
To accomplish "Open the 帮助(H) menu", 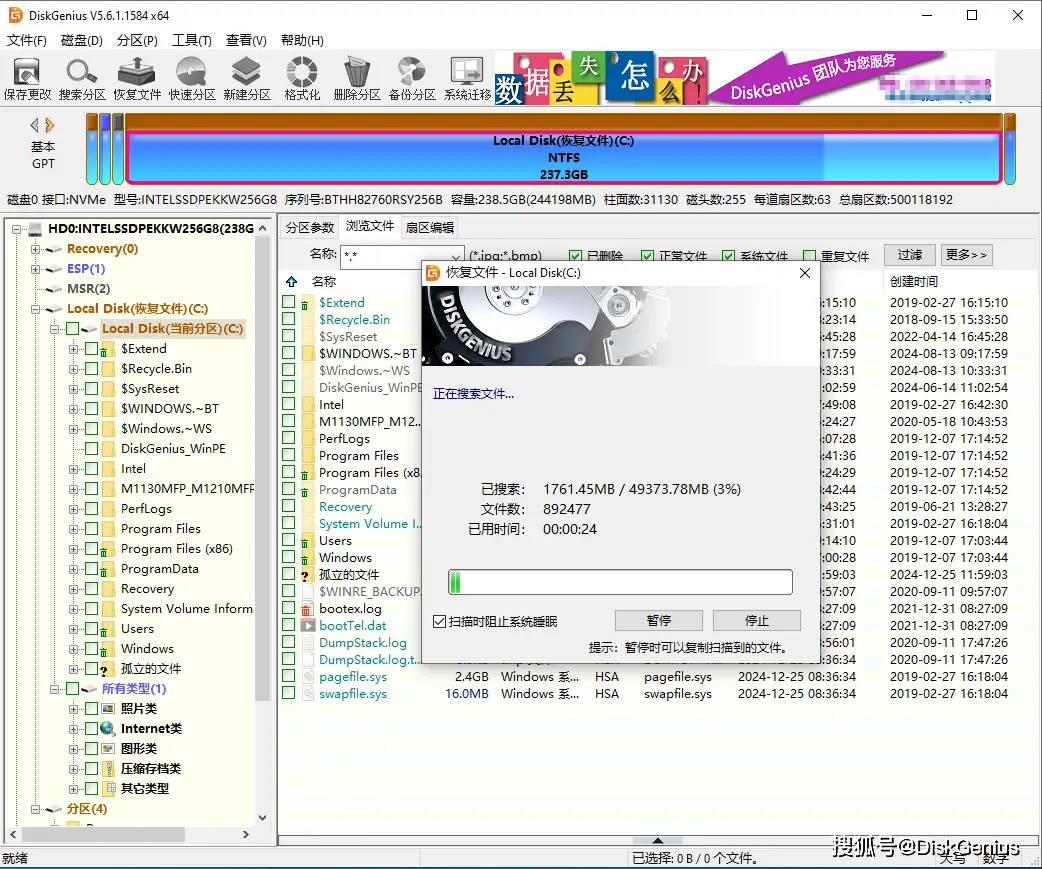I will click(x=302, y=41).
